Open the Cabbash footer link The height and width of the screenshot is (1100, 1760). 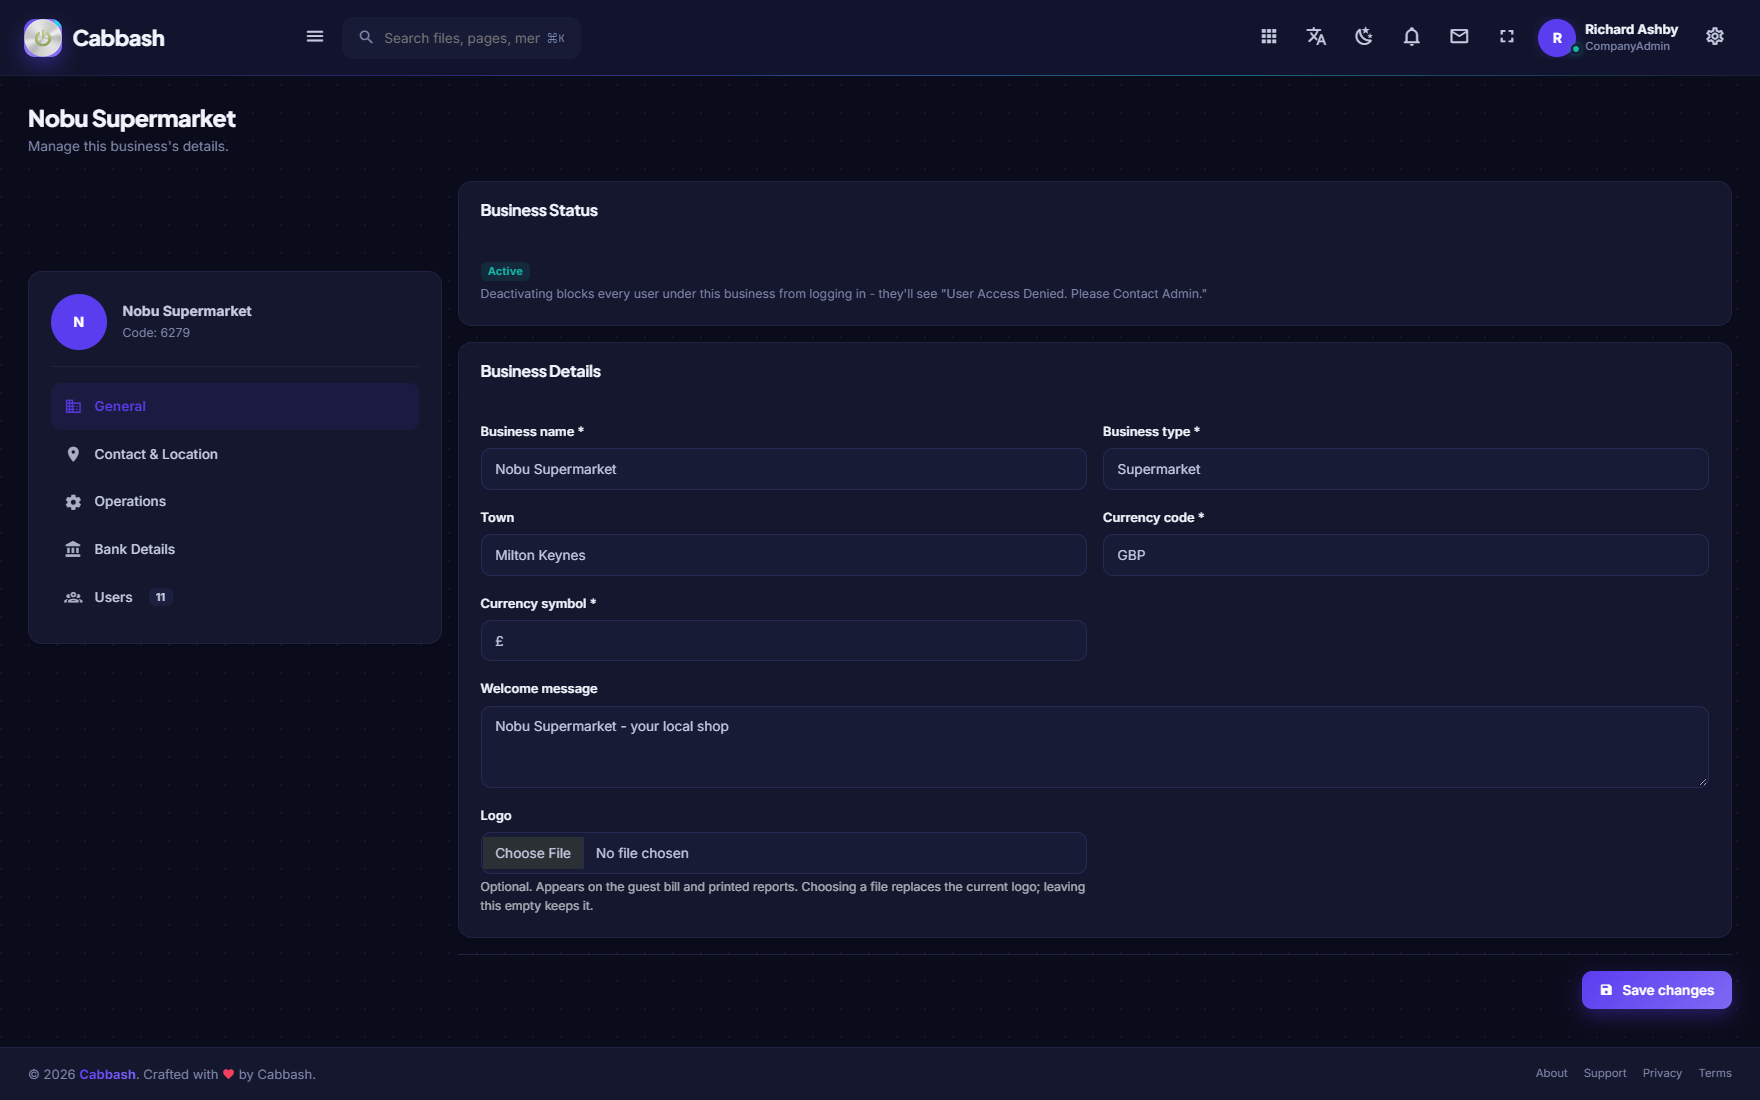point(107,1074)
